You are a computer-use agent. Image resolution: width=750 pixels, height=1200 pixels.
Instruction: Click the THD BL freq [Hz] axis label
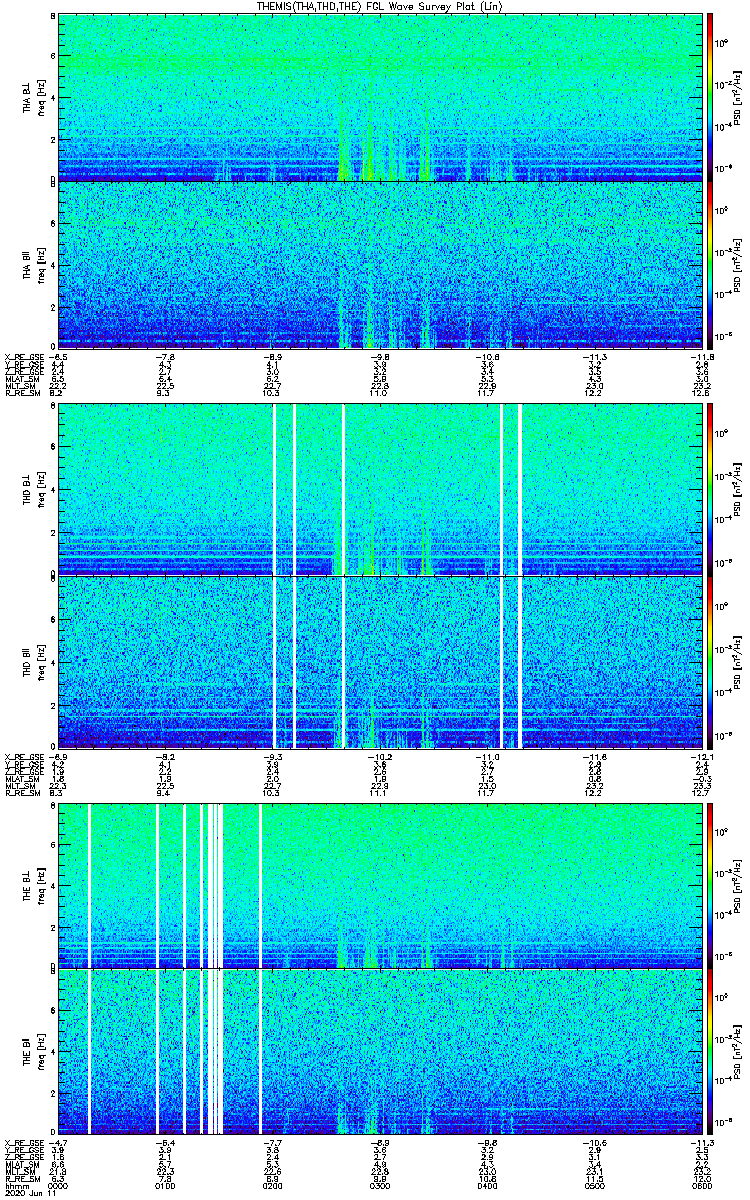[33, 490]
